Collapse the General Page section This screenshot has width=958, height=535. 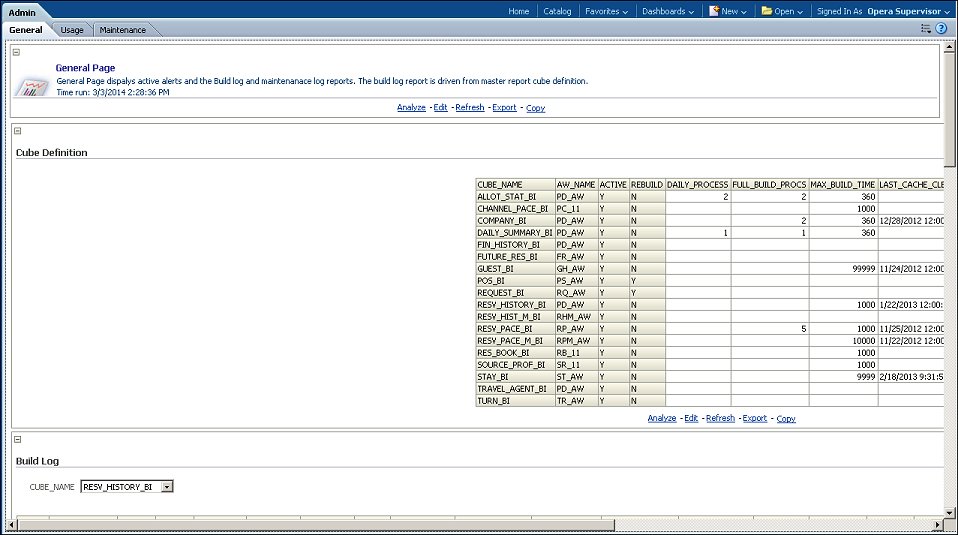pyautogui.click(x=17, y=52)
